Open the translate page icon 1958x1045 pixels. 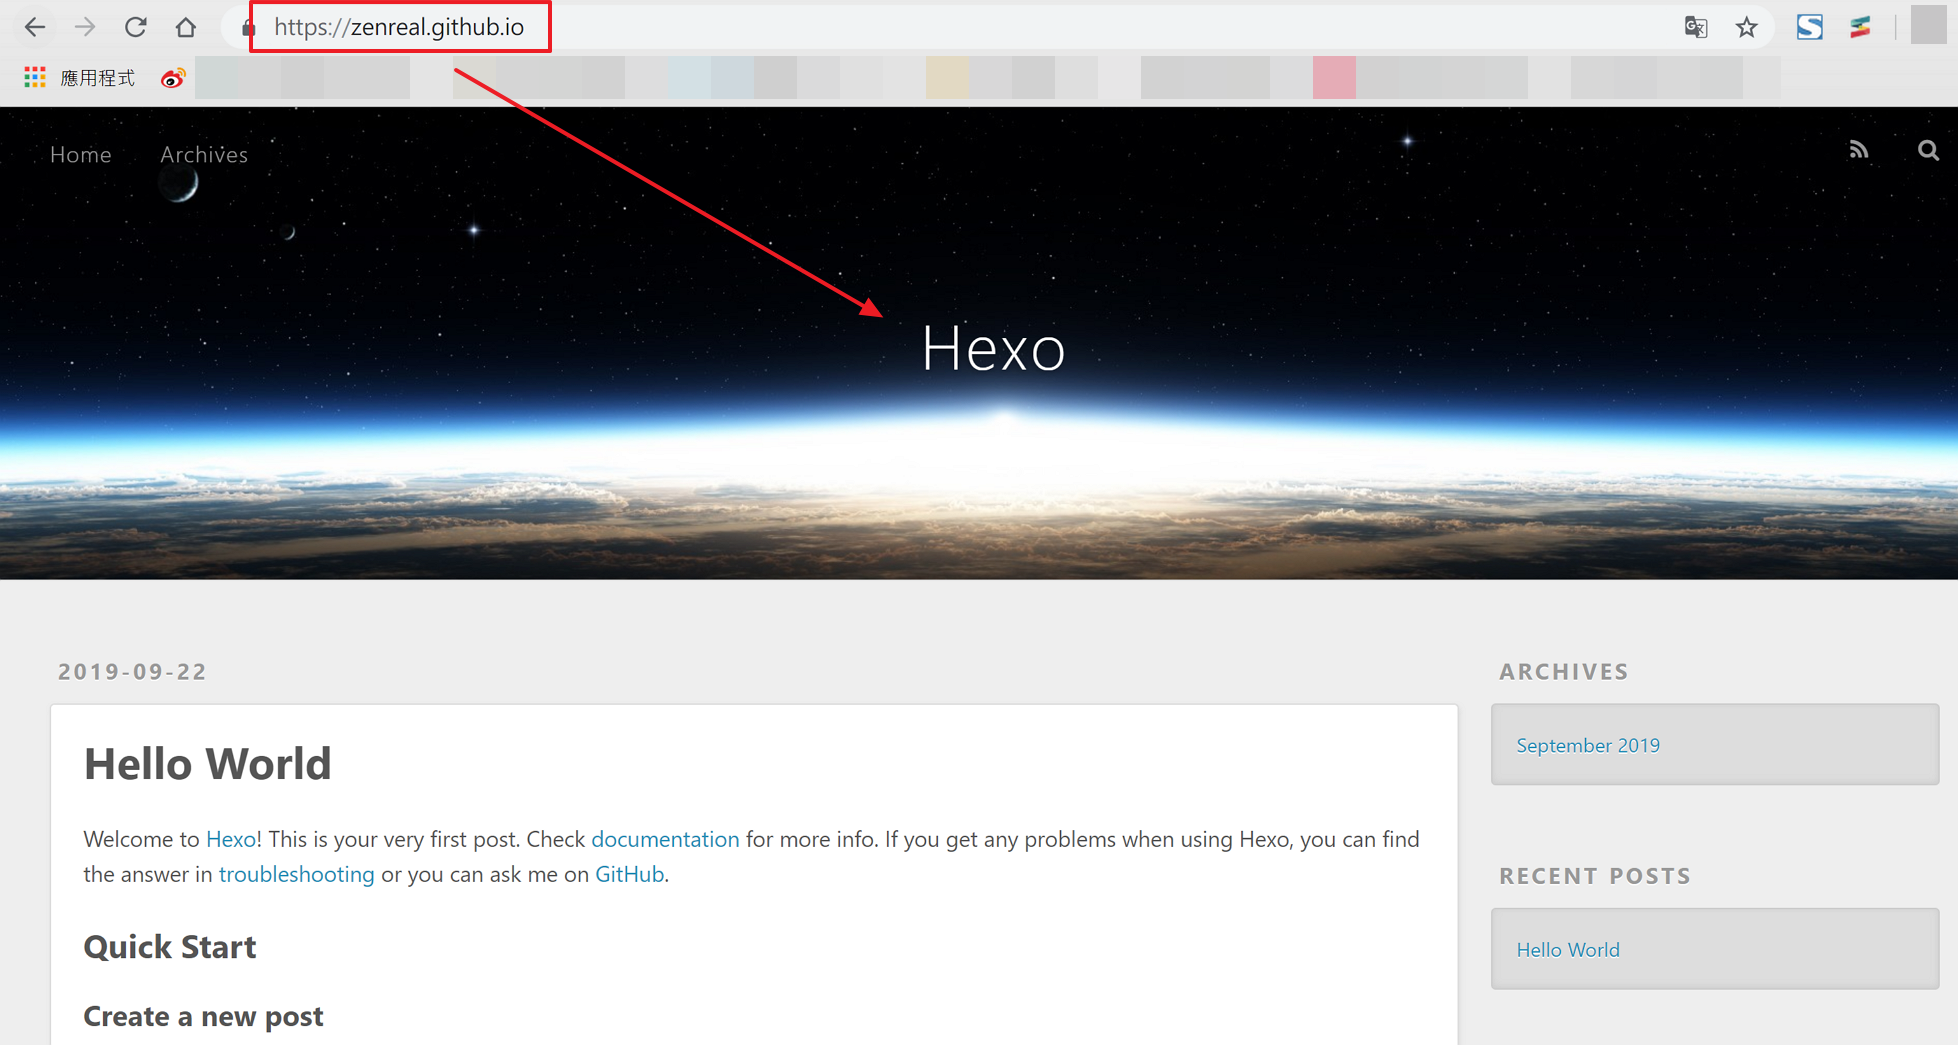[1696, 27]
